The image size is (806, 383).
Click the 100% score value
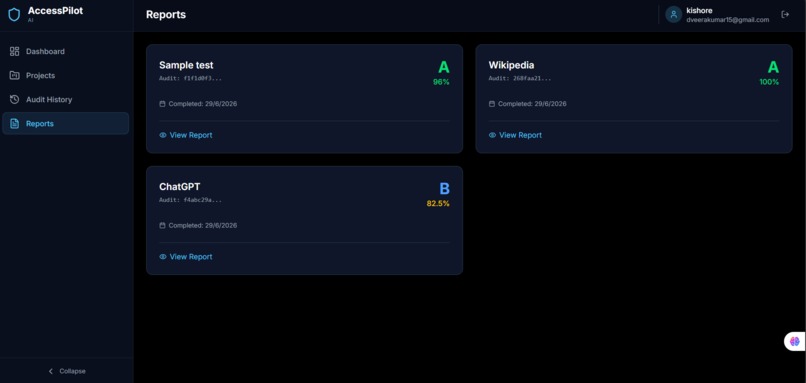(769, 82)
